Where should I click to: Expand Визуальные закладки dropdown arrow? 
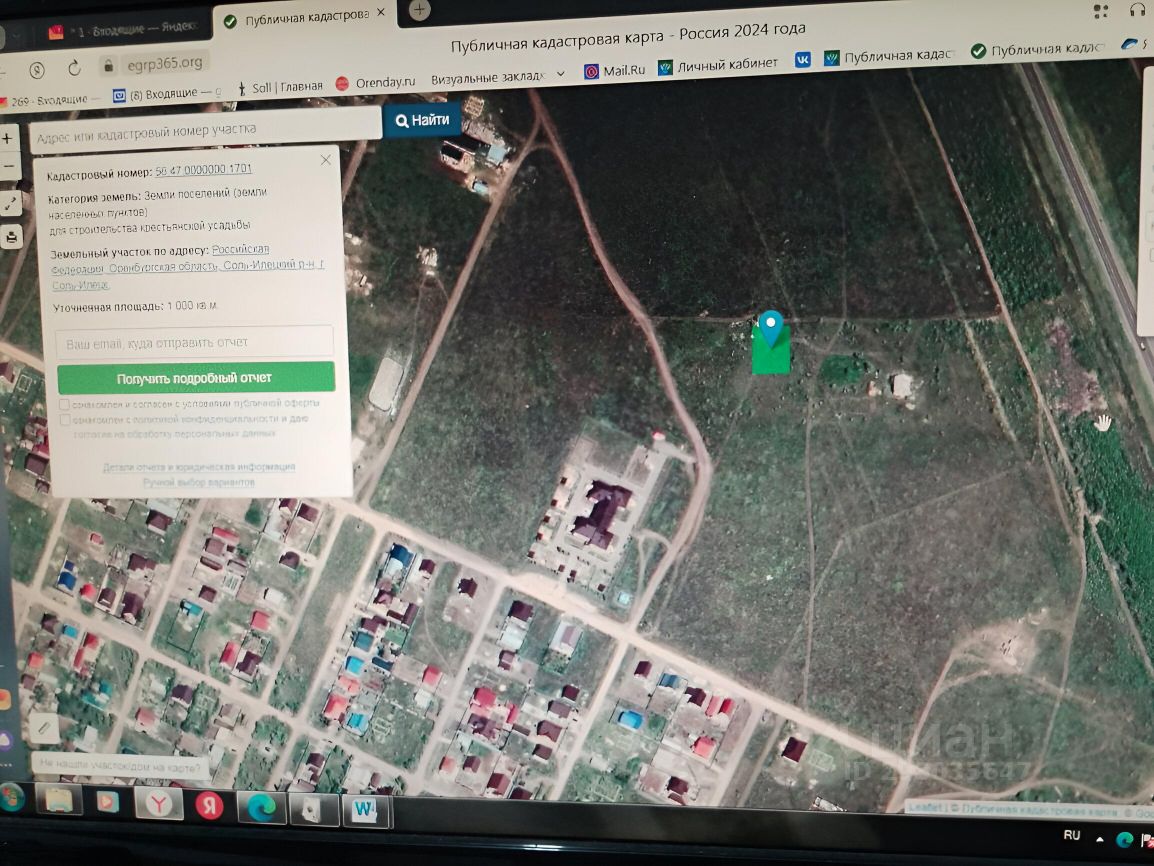coord(561,74)
